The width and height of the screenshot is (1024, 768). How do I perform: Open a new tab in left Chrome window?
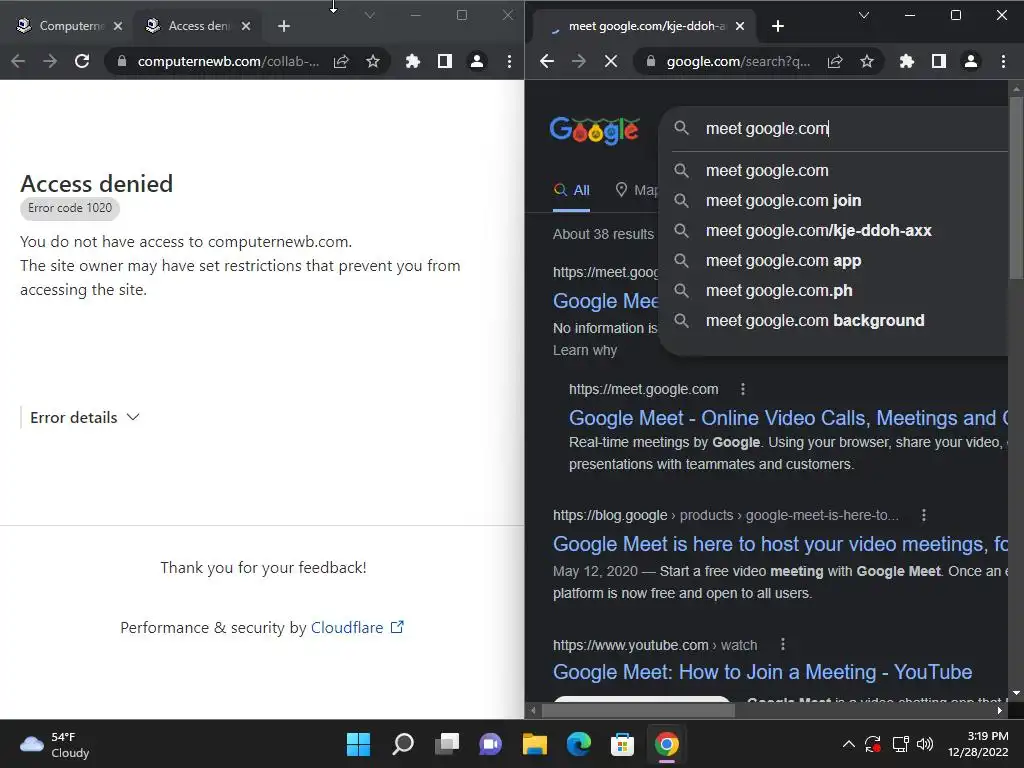283,26
